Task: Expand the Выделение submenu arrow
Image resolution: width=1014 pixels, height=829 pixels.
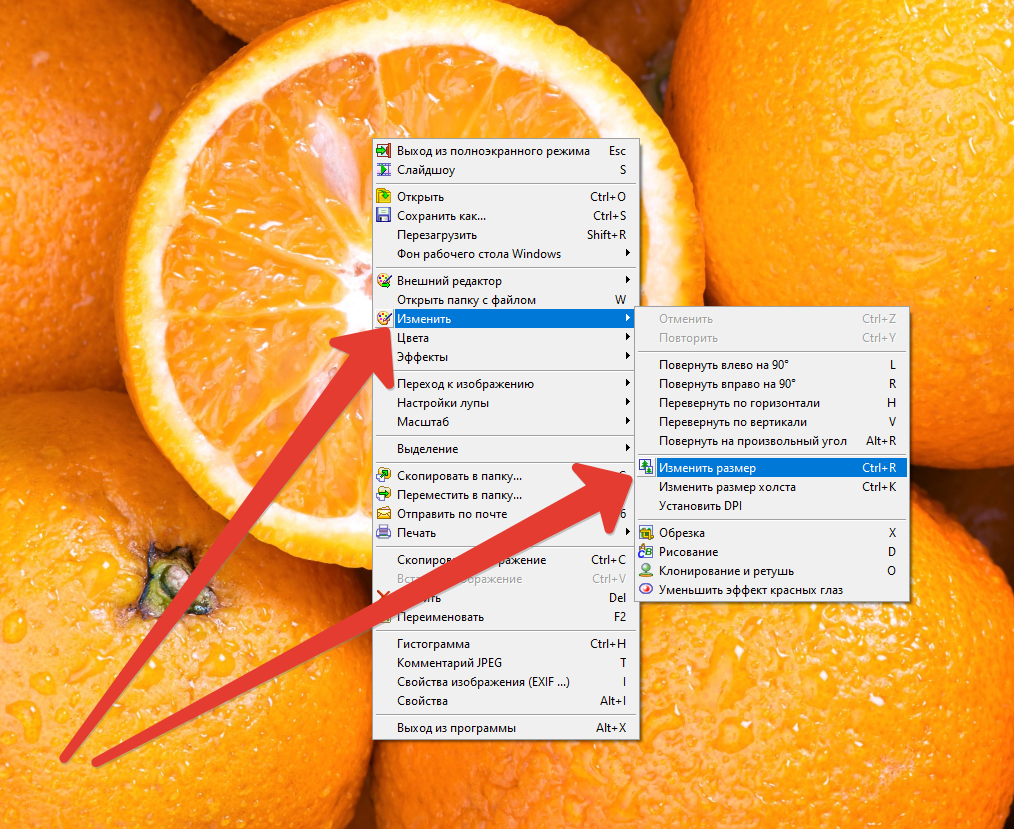Action: pyautogui.click(x=627, y=447)
